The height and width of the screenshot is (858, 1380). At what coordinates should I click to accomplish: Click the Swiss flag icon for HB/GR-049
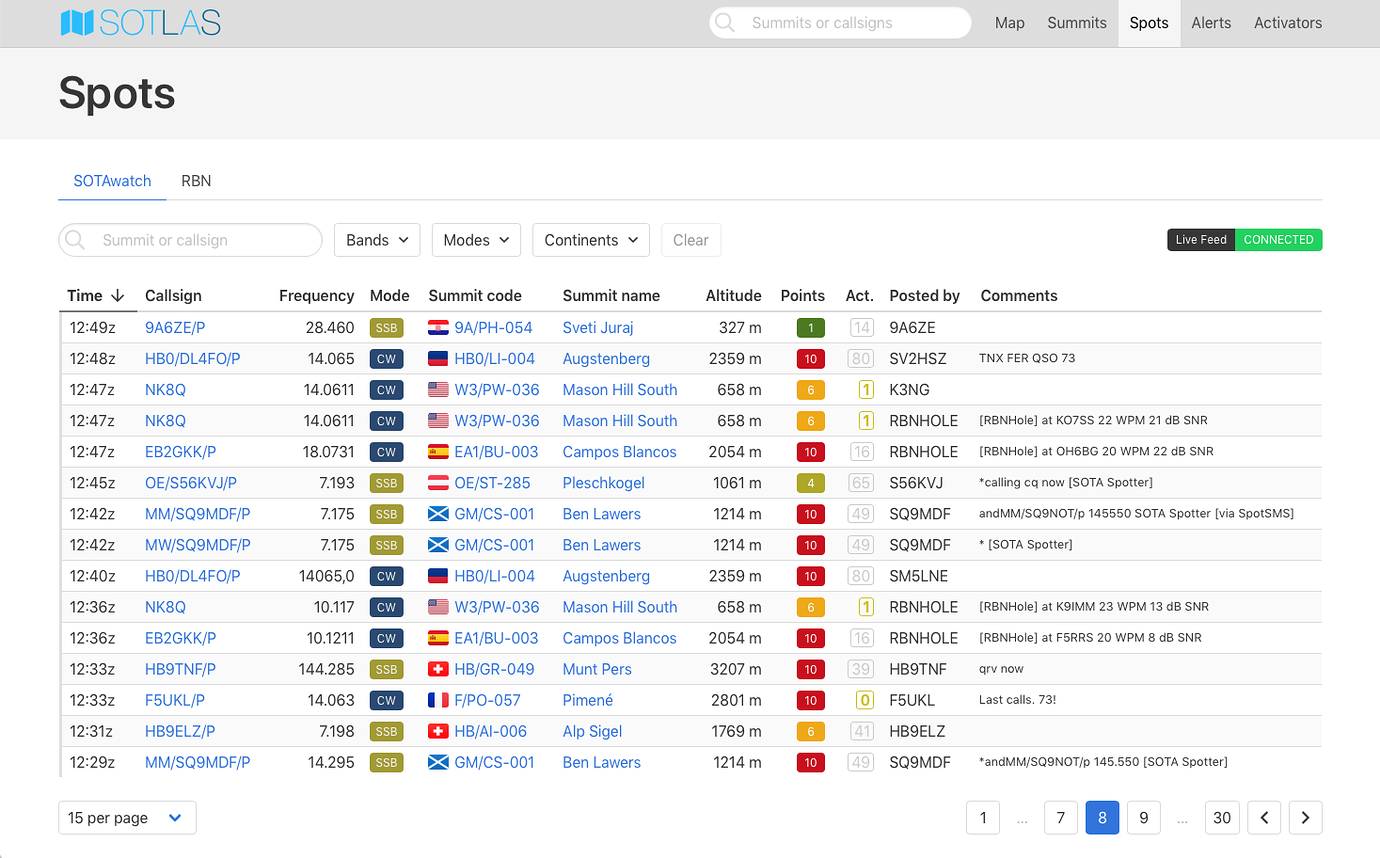pyautogui.click(x=438, y=669)
